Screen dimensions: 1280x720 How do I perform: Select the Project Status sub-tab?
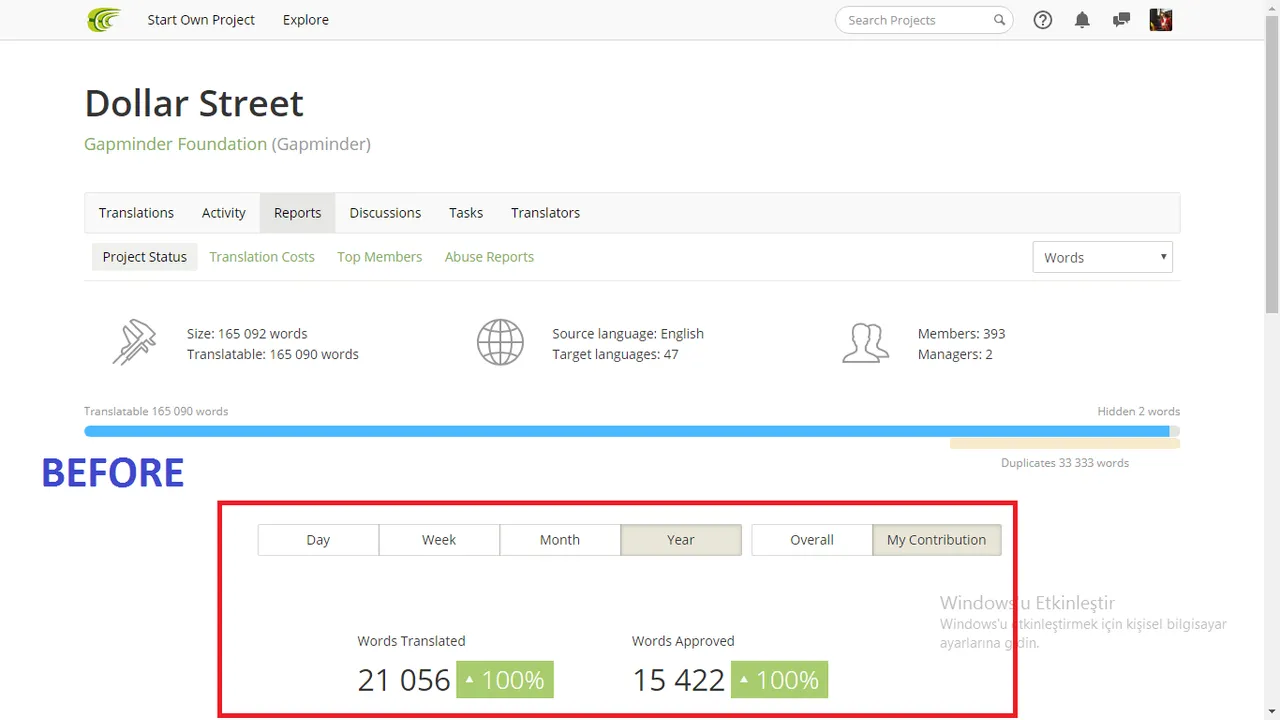(x=145, y=257)
